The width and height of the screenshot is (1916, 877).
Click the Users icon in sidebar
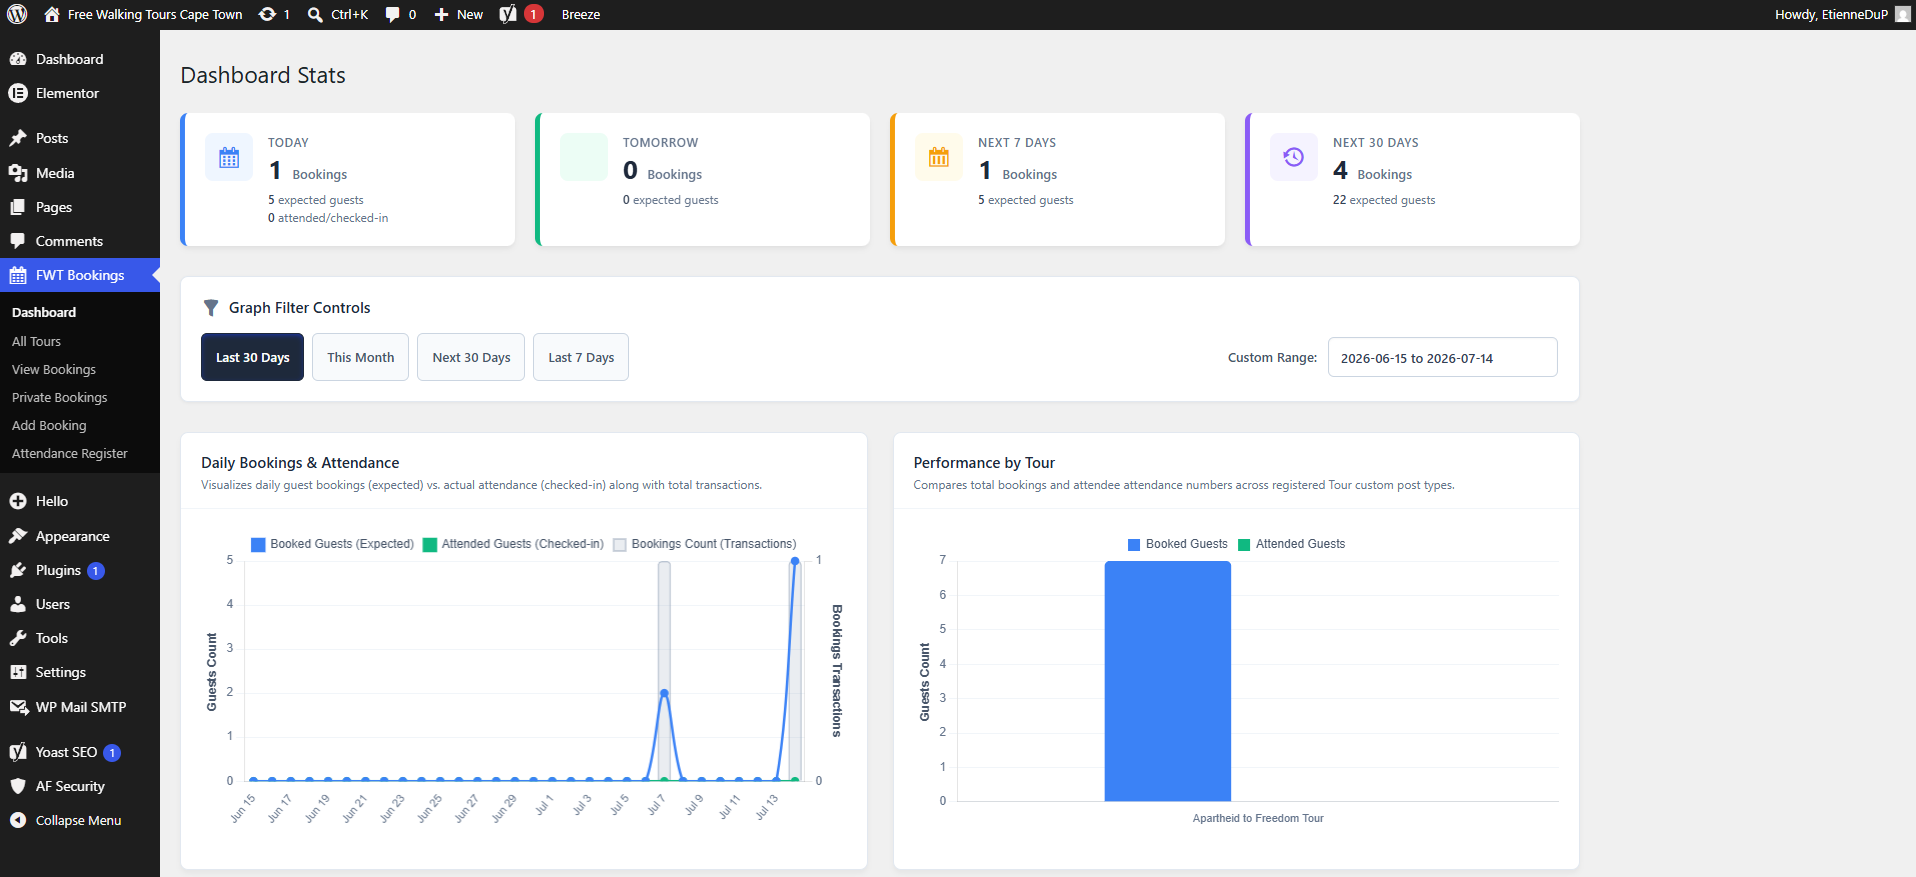point(18,604)
